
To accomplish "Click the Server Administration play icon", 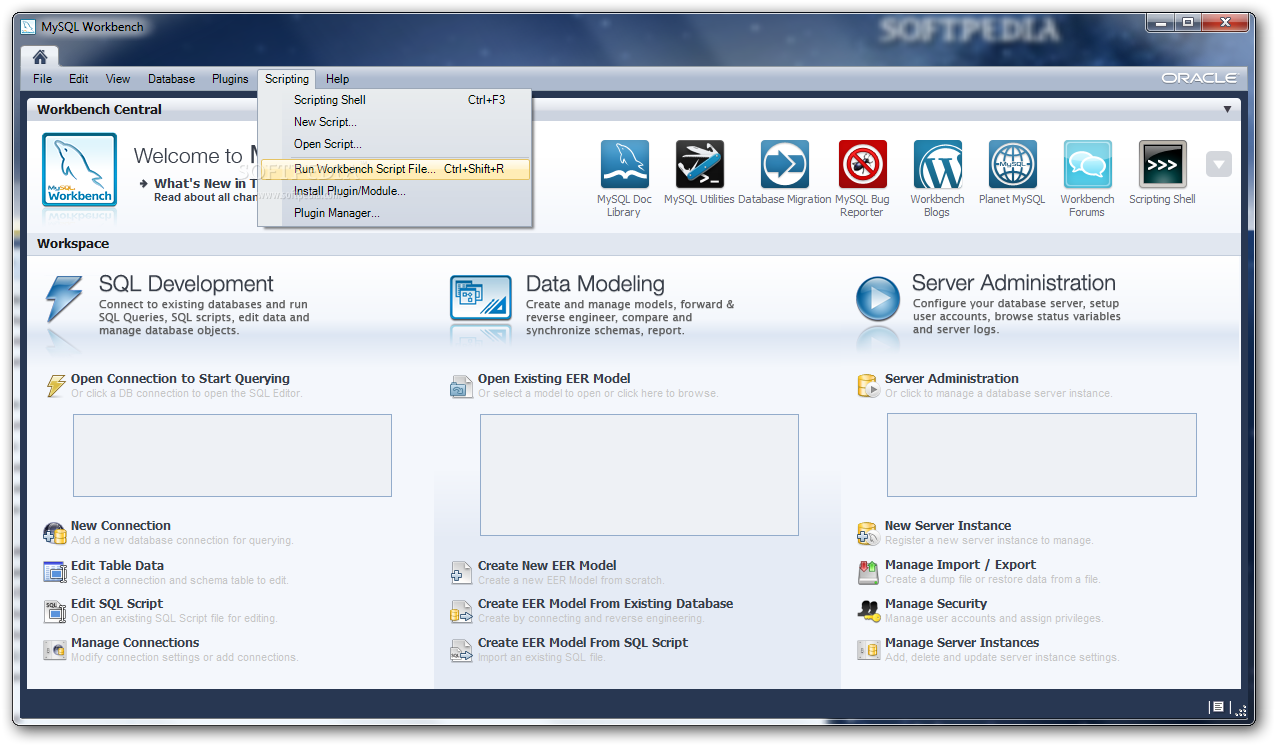I will [x=878, y=298].
